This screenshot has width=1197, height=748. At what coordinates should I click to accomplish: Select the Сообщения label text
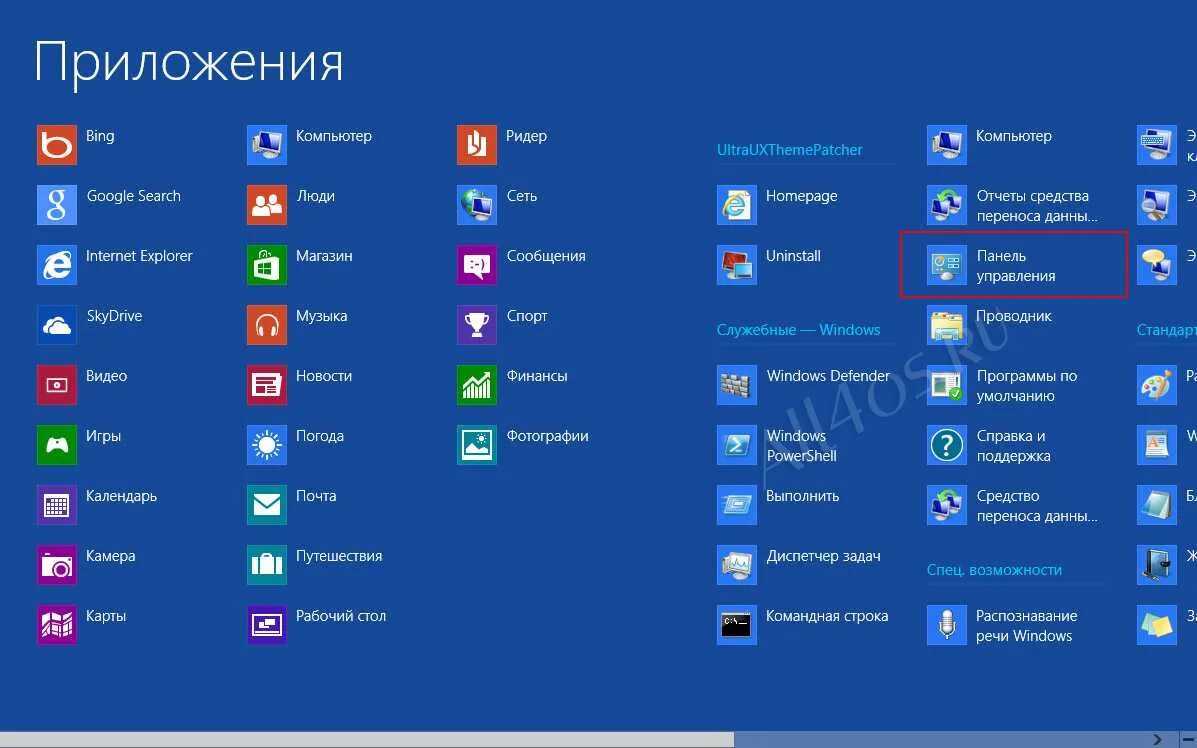(x=546, y=256)
